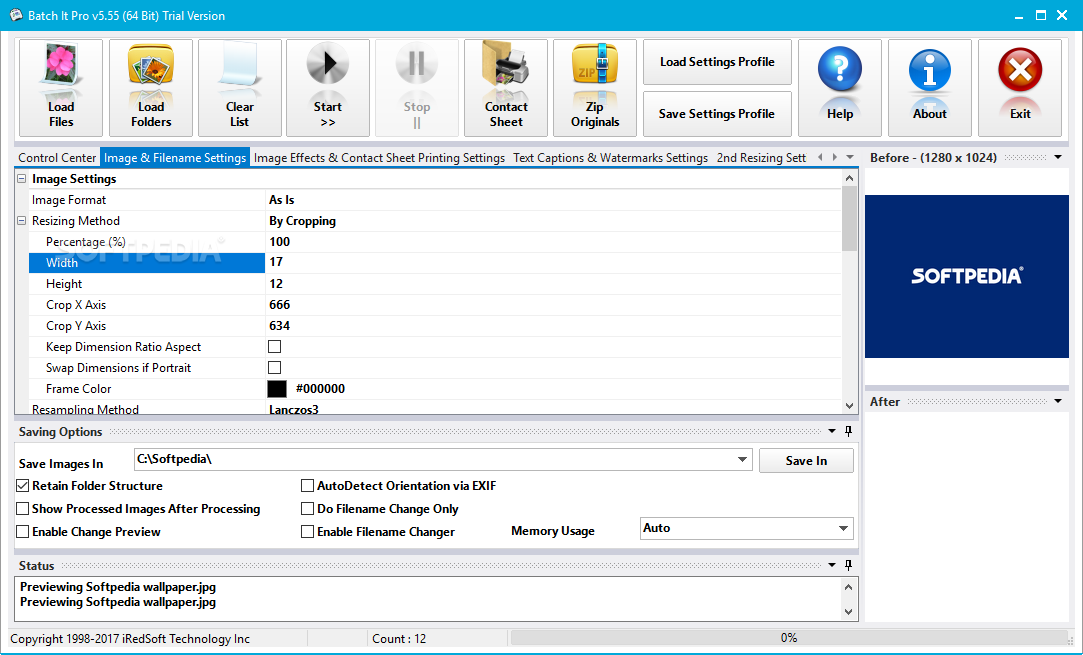Create a Contact Sheet
Image resolution: width=1083 pixels, height=655 pixels.
coord(506,88)
